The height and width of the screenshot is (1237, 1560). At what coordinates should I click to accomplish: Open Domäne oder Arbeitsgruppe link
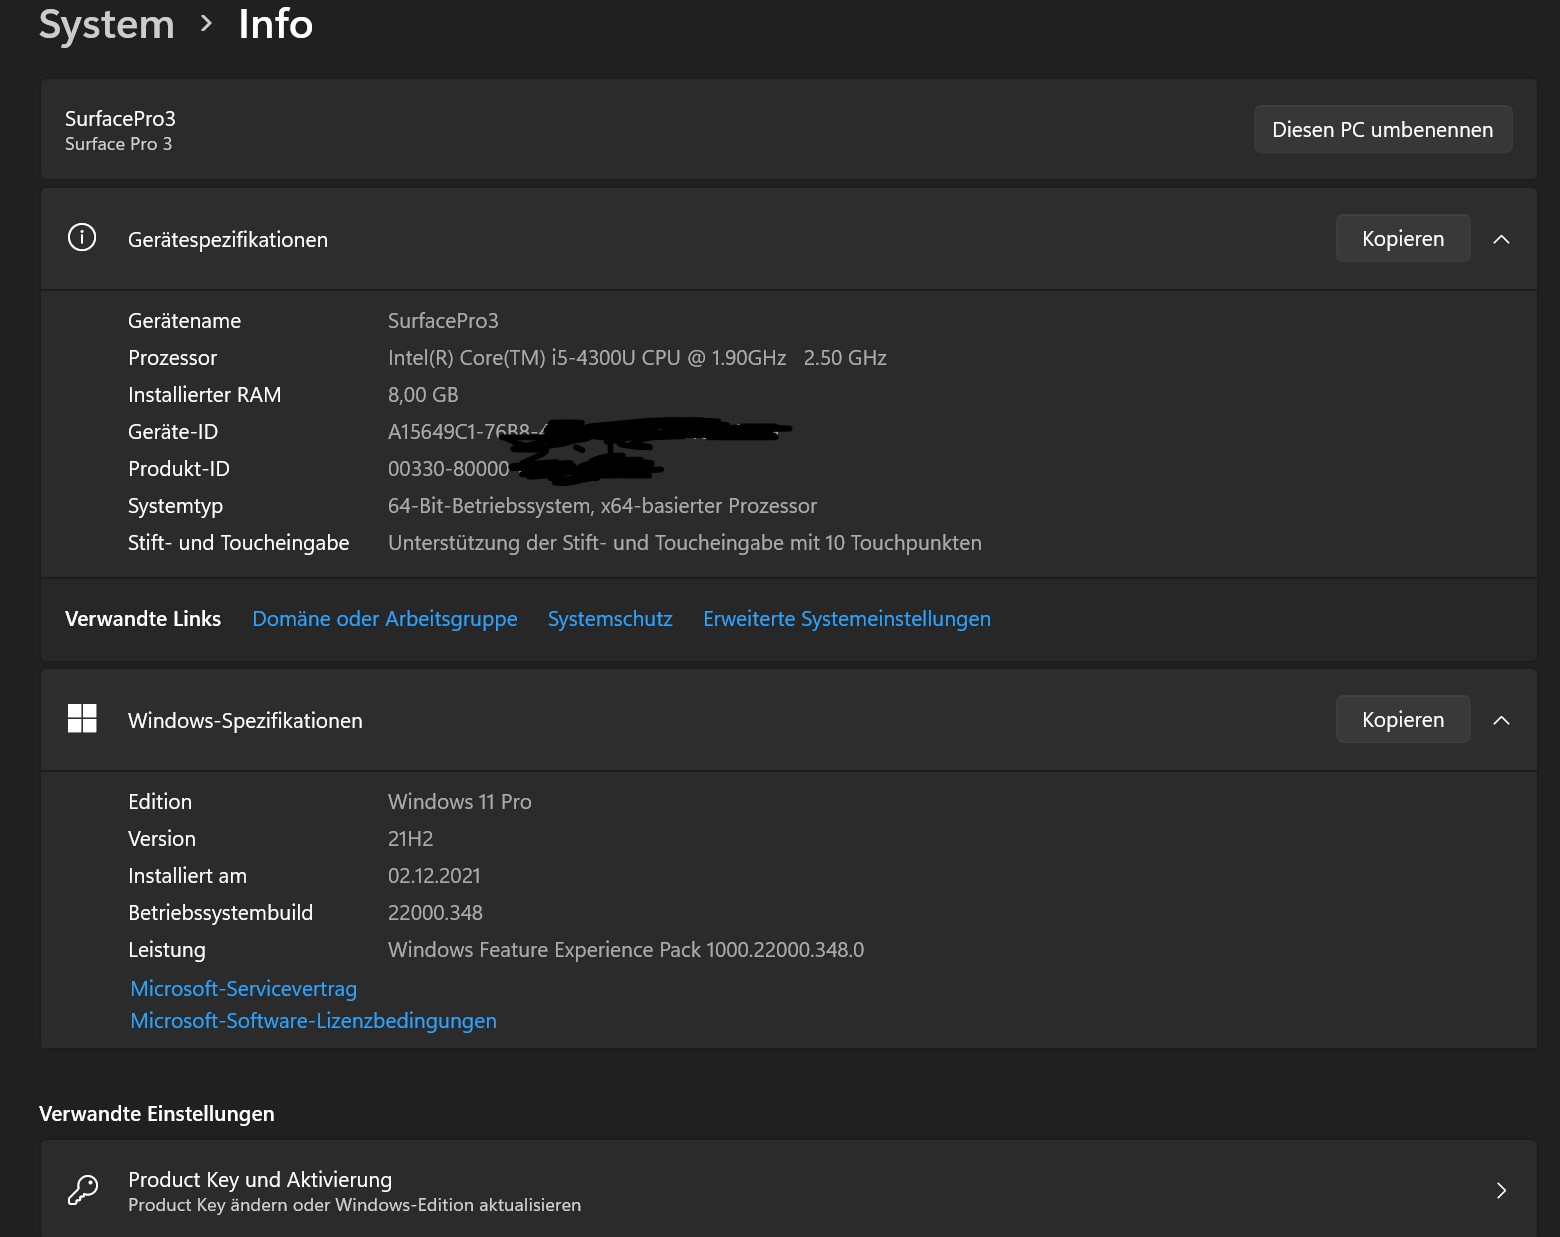click(x=385, y=619)
